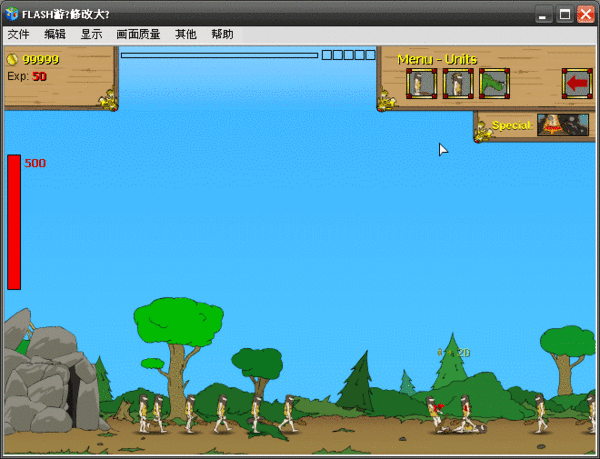
Task: Open the 显示 menu
Action: 91,34
